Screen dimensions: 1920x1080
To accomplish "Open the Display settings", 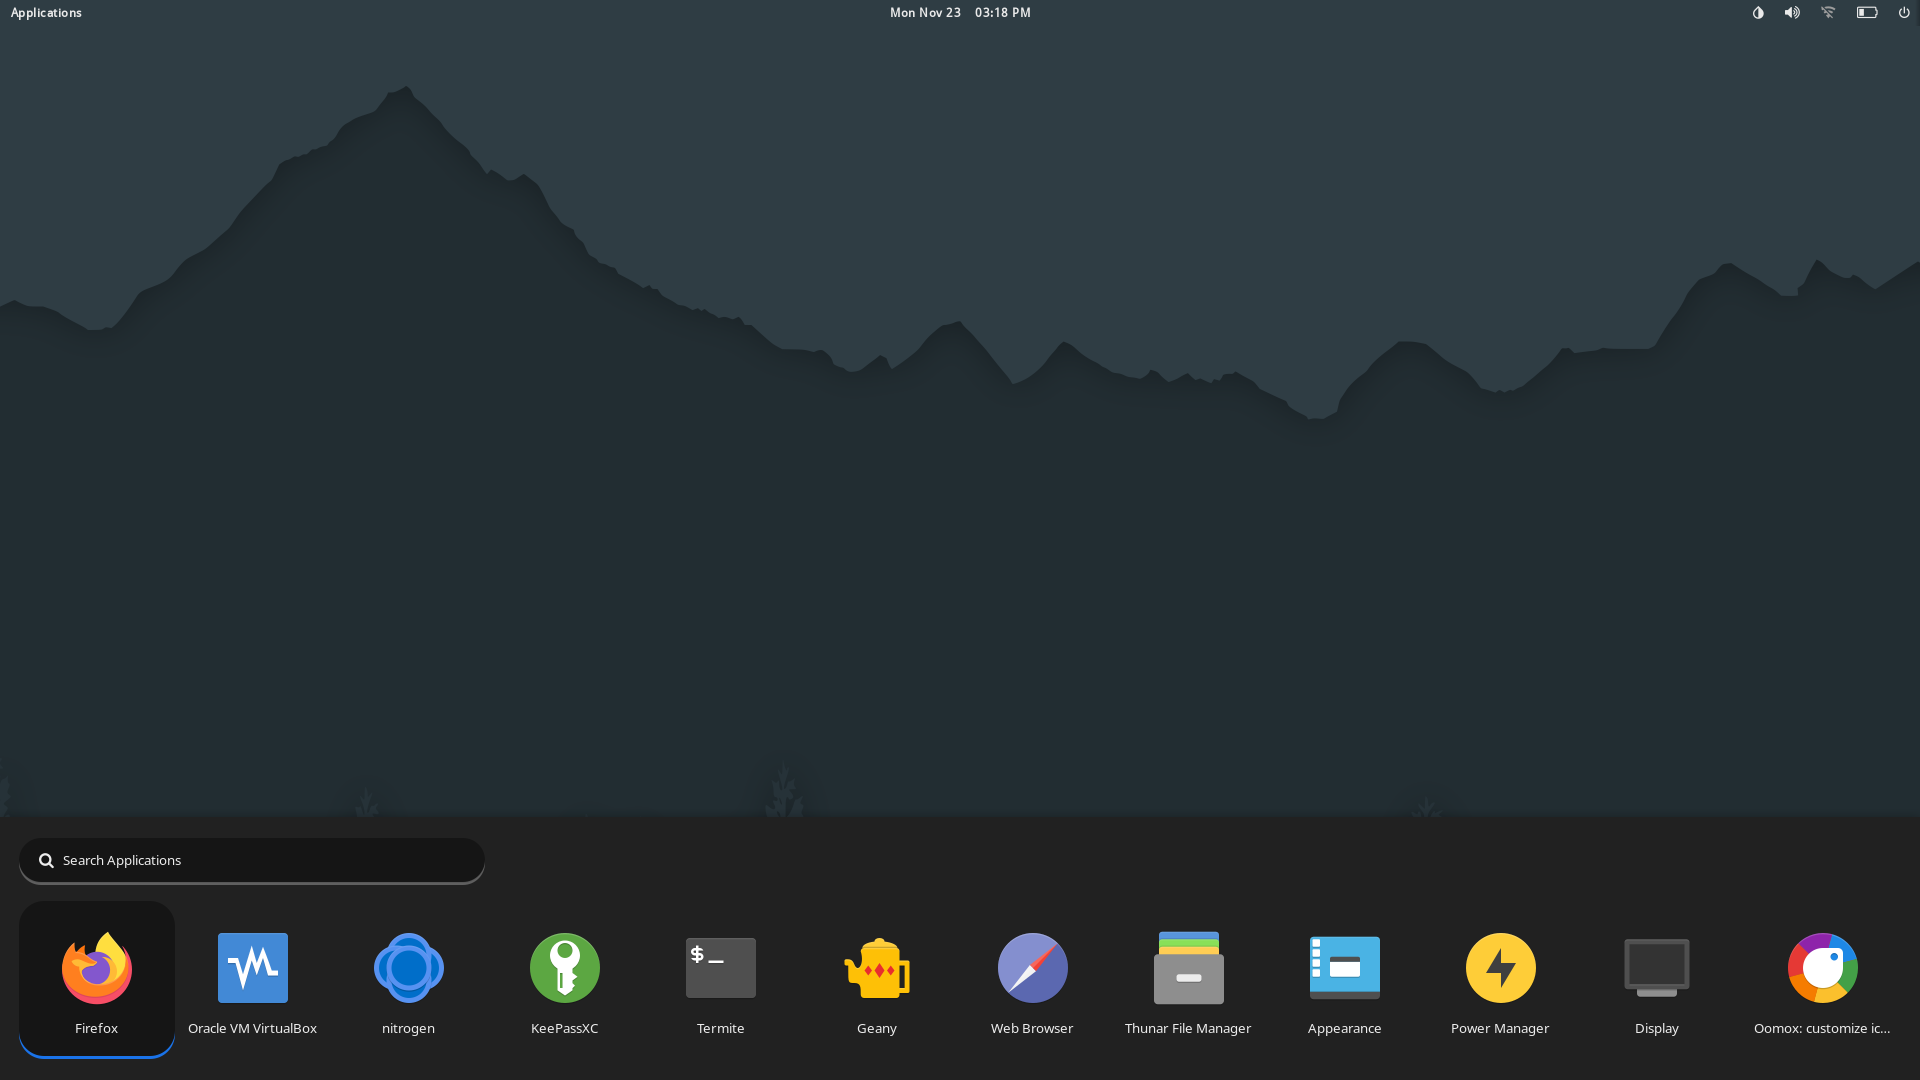I will coord(1656,968).
